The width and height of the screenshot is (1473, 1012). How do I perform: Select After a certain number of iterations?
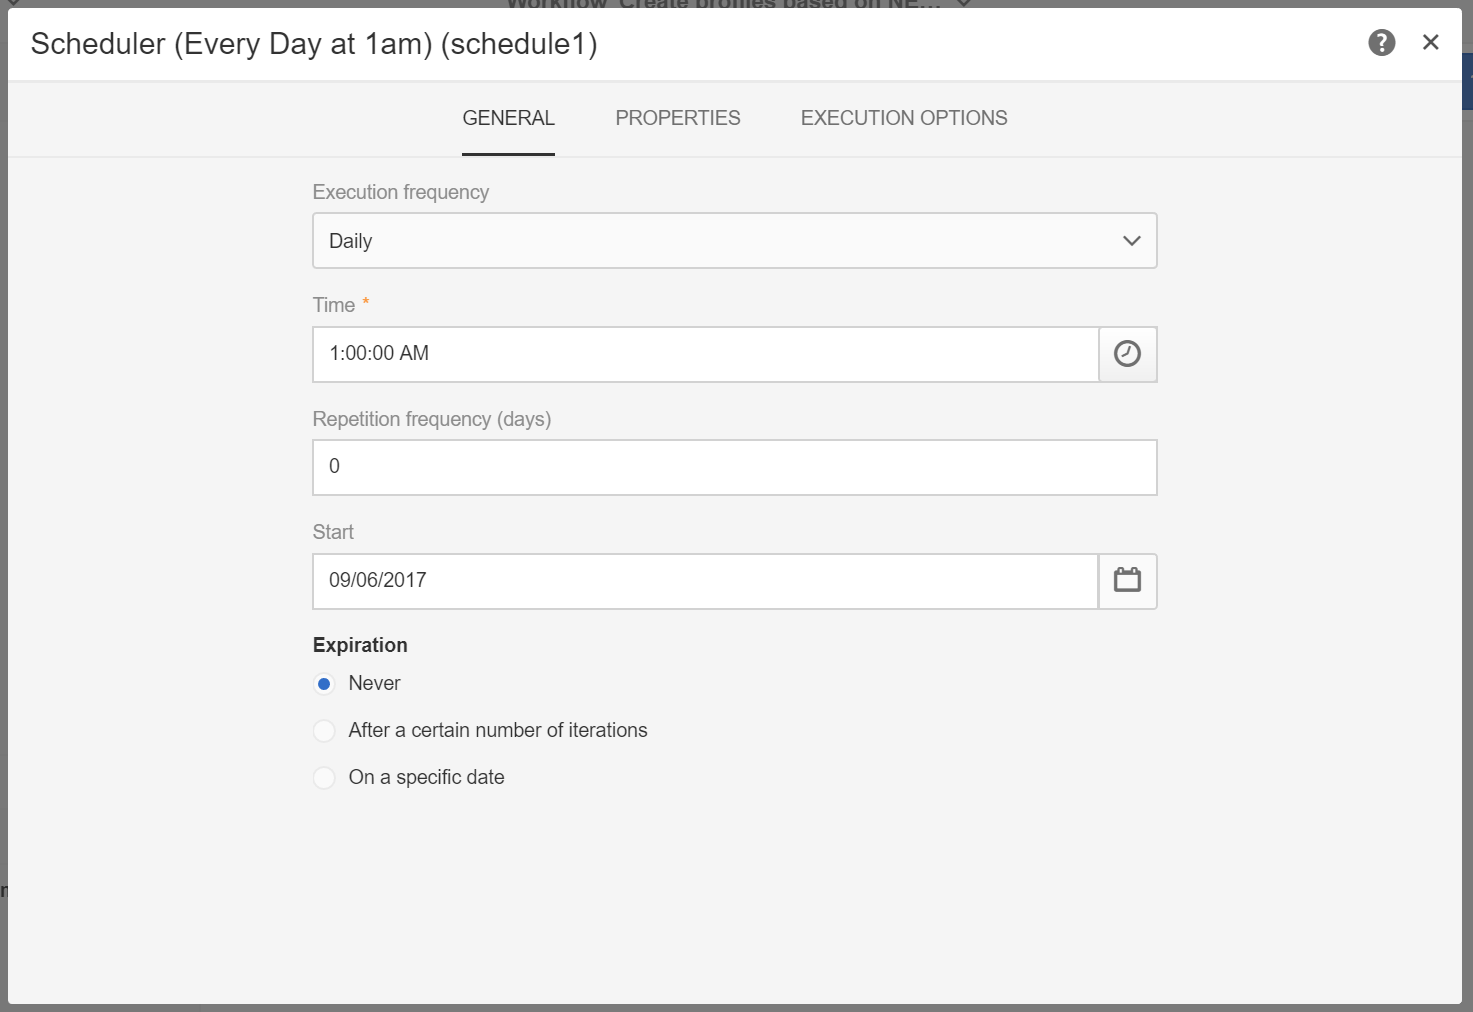pyautogui.click(x=324, y=731)
